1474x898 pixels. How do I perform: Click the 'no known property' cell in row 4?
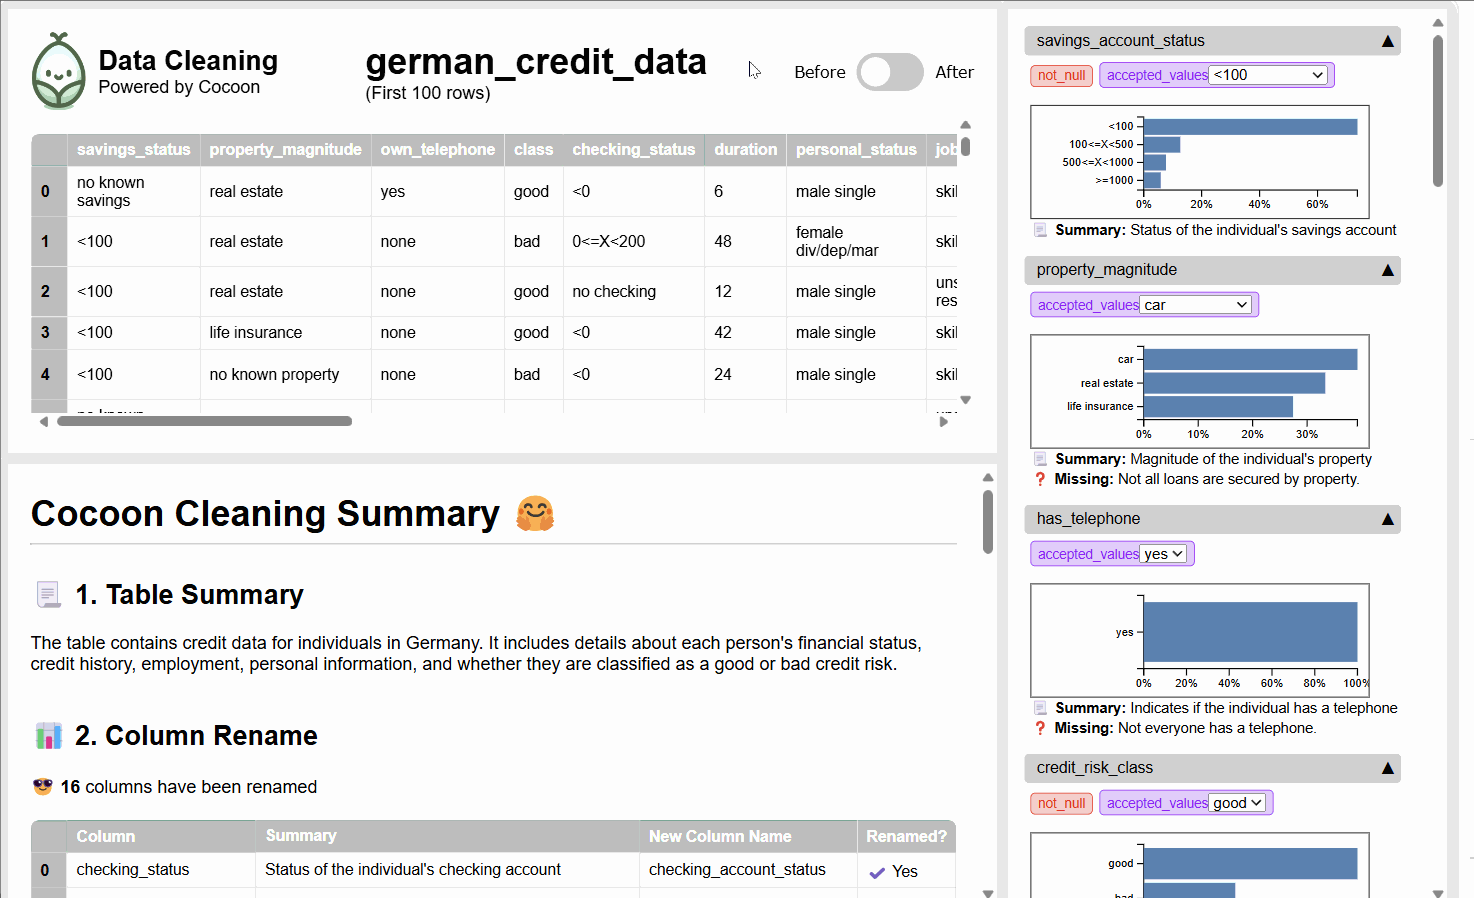(x=285, y=374)
